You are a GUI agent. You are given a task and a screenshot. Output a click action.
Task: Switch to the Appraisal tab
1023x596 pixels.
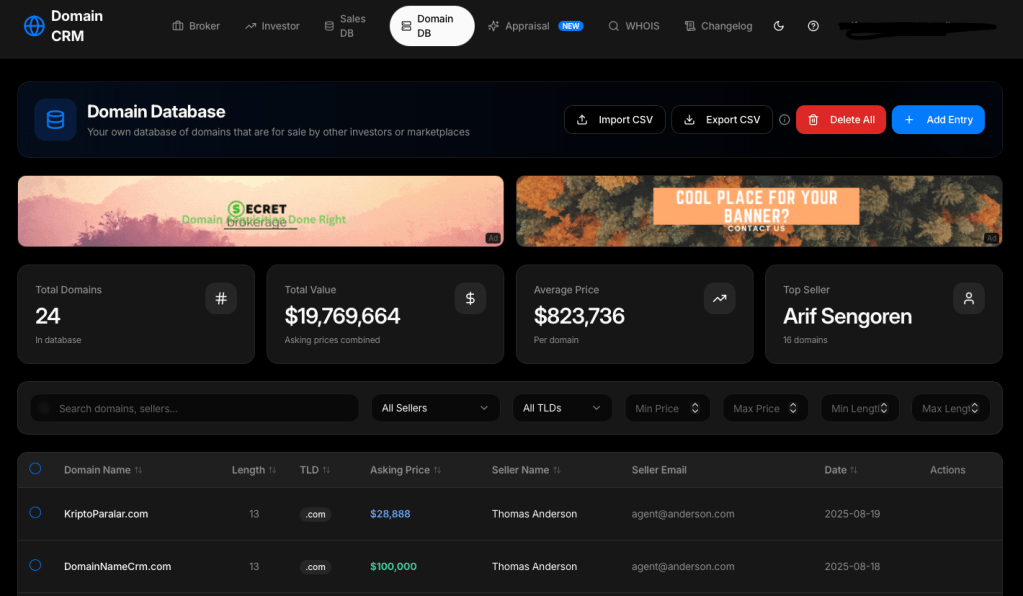pos(535,26)
